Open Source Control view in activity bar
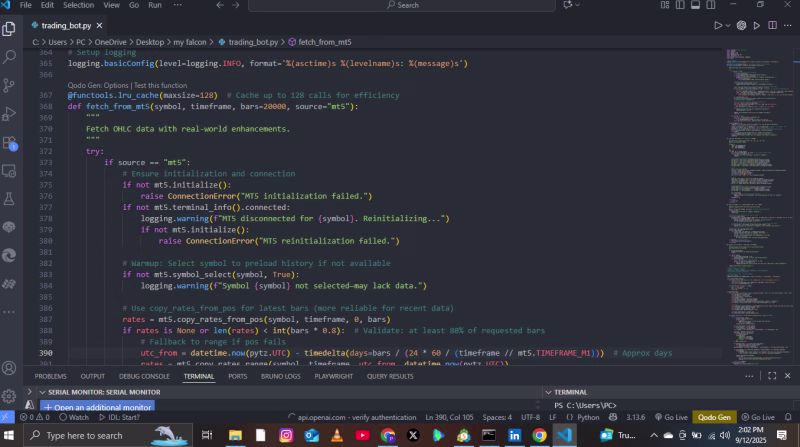 (9, 85)
